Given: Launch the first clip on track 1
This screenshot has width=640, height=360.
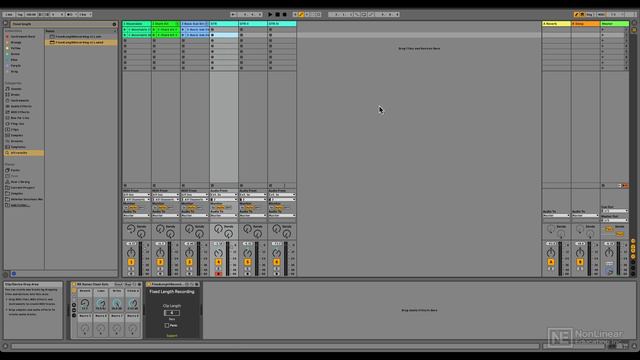Looking at the screenshot, I should [125, 30].
